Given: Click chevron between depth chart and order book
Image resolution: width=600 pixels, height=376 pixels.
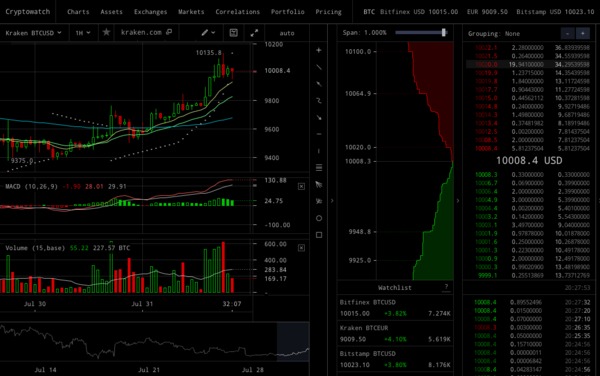Looking at the screenshot, I should click(458, 200).
